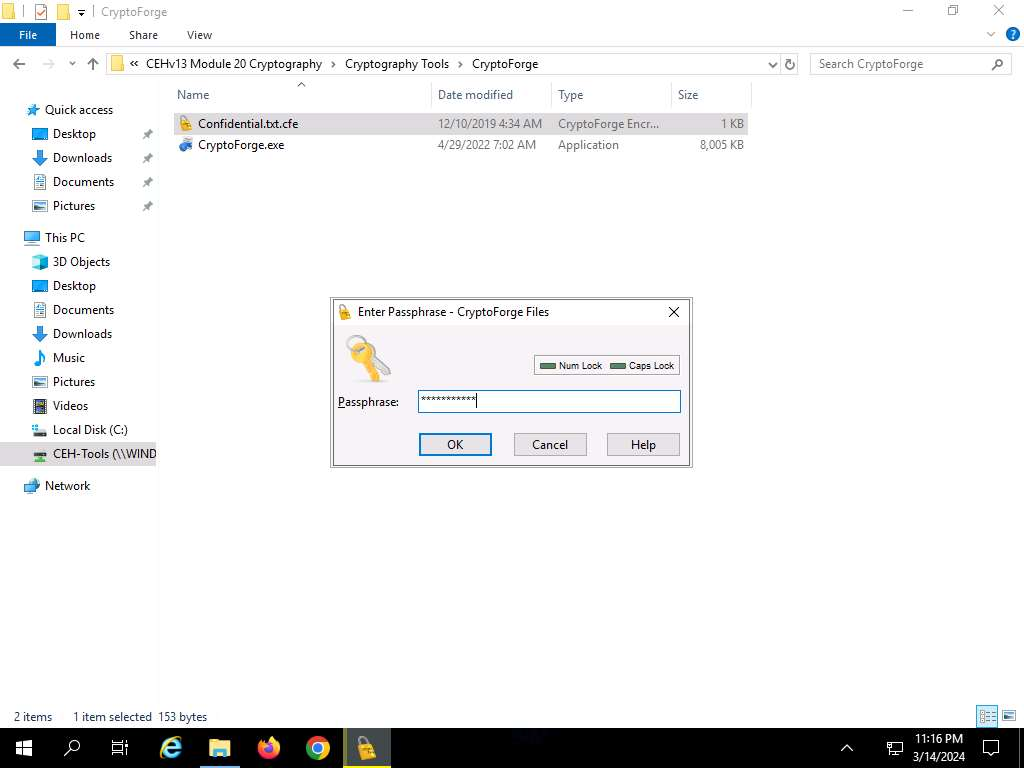1024x768 pixels.
Task: Open Firefox from the taskbar
Action: [269, 748]
